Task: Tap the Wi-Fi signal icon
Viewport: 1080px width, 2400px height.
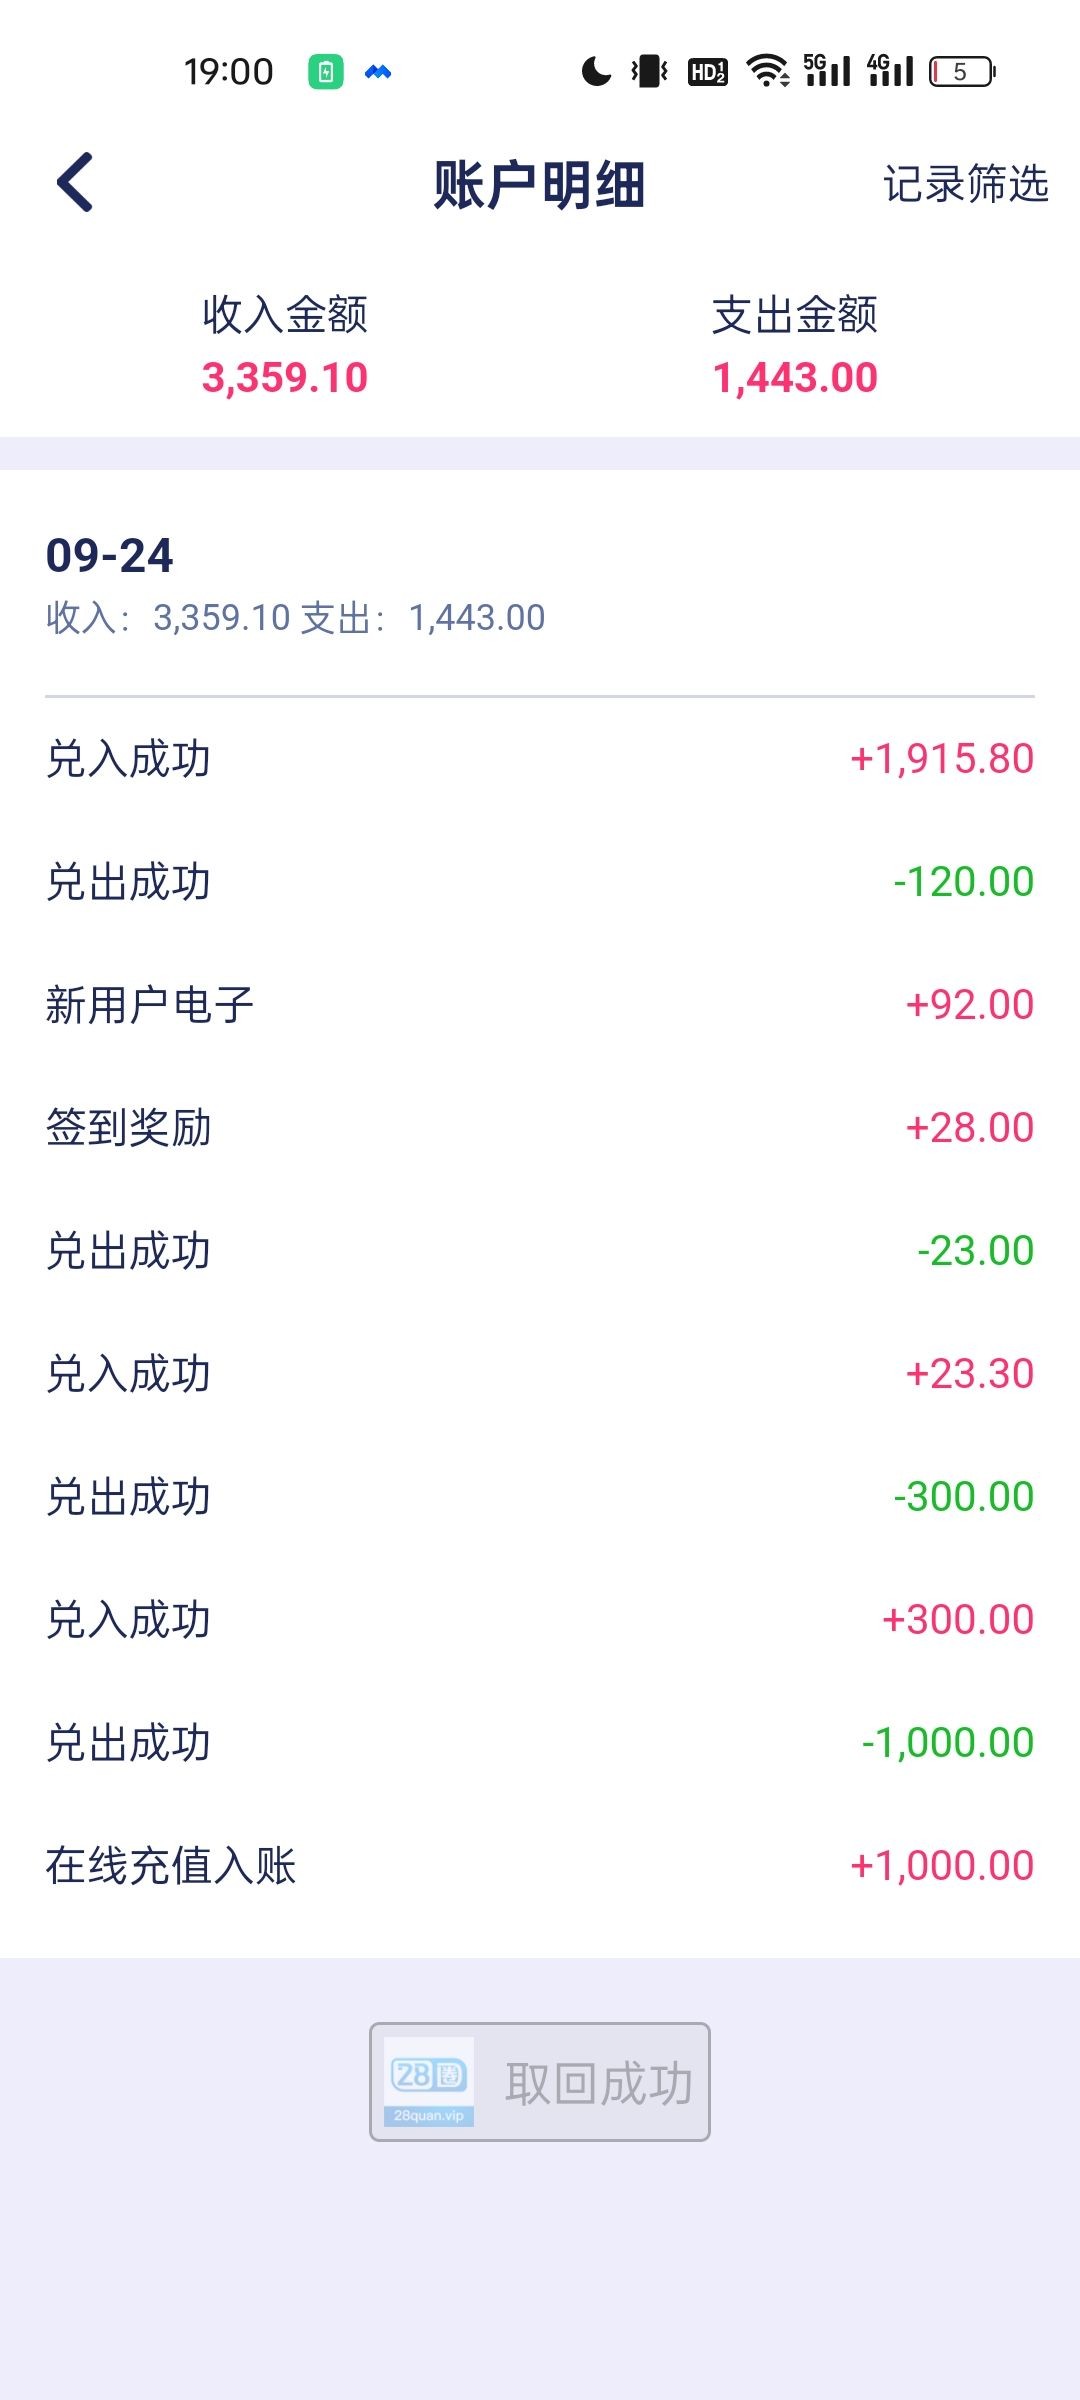Action: click(768, 72)
